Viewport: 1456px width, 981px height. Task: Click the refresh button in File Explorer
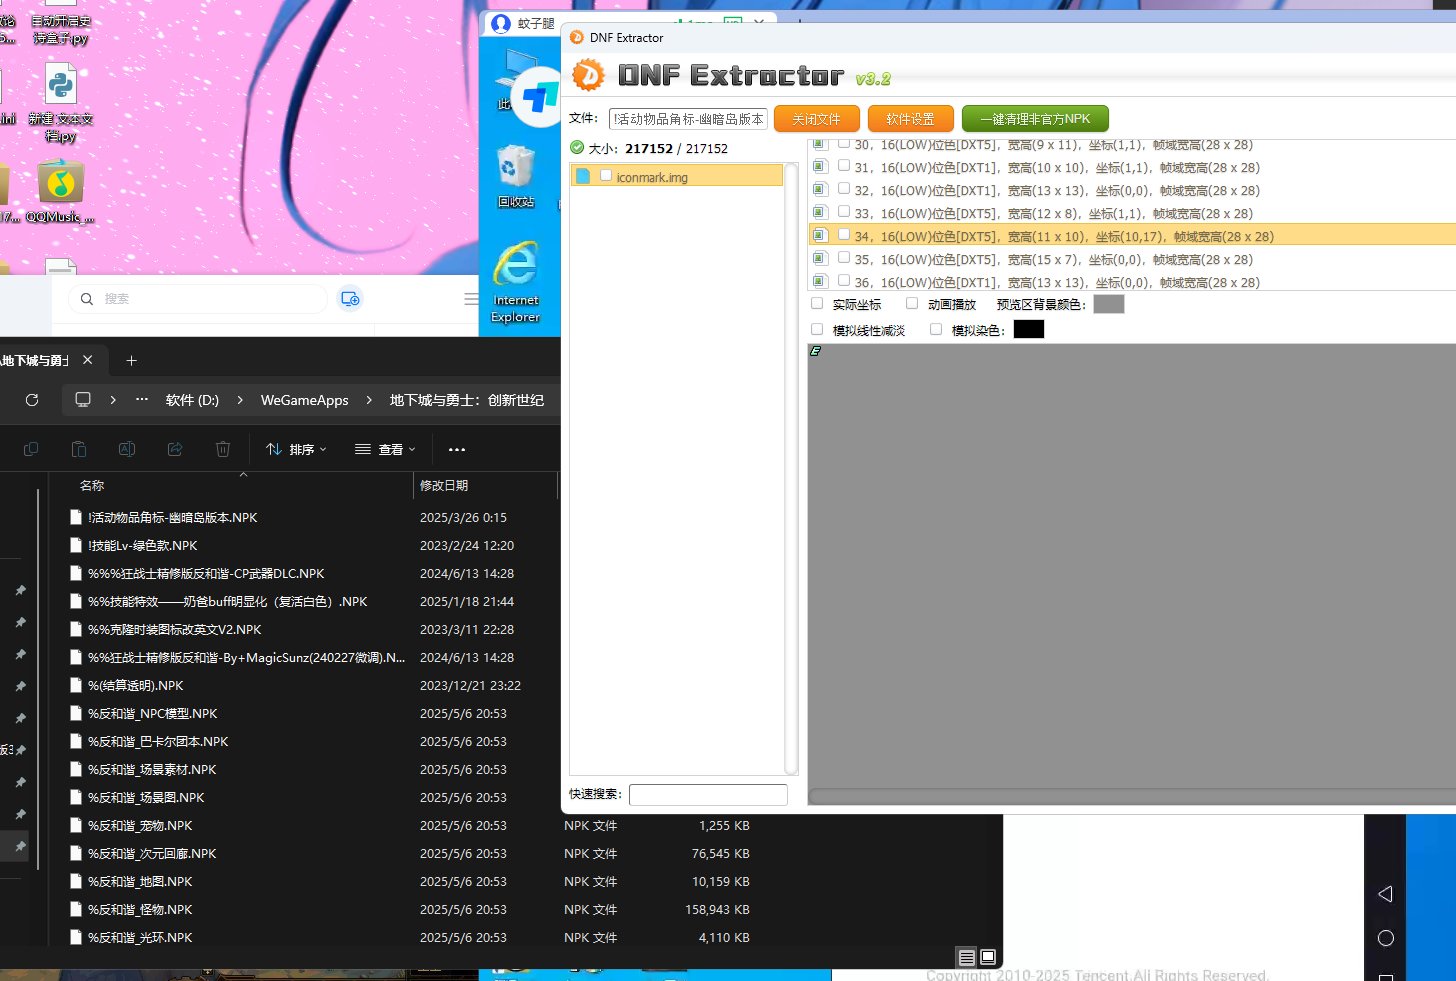pos(32,400)
